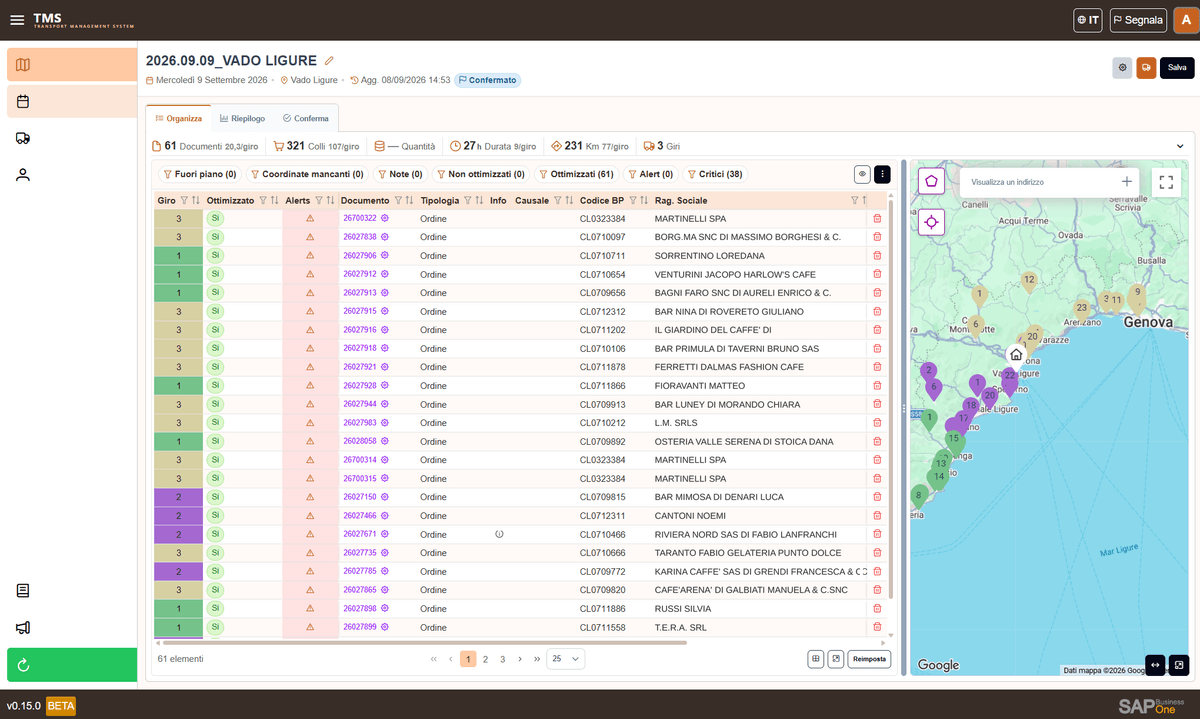Screen dimensions: 1200x719
Task: Go to page 2 of results
Action: tap(485, 659)
